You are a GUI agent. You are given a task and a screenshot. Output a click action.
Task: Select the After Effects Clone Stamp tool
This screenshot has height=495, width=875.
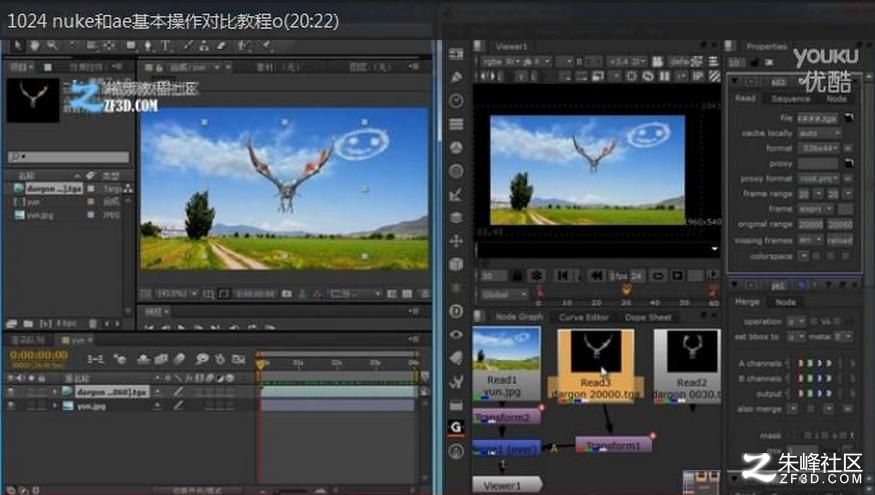pos(204,46)
